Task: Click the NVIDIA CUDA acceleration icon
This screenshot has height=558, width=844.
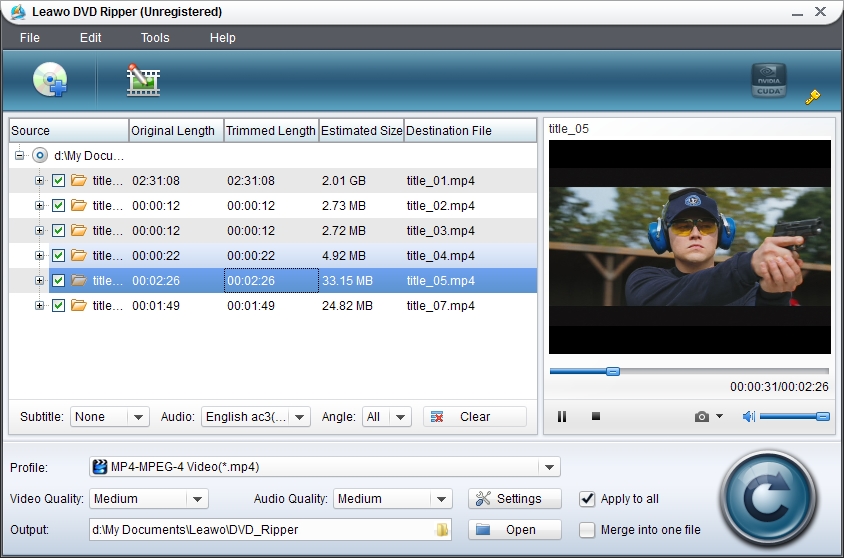Action: click(x=769, y=81)
